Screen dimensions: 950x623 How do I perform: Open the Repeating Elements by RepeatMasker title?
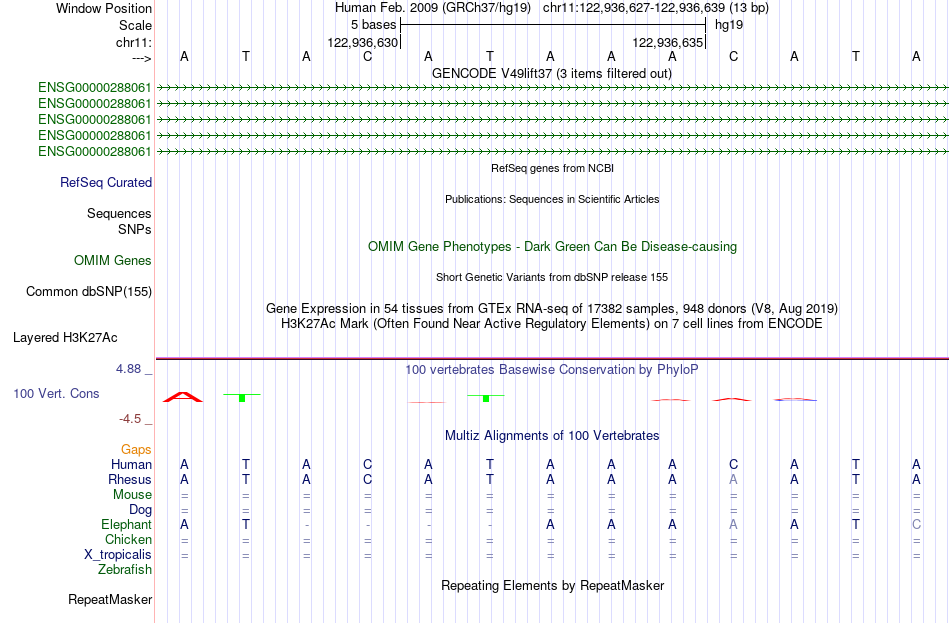[x=552, y=586]
